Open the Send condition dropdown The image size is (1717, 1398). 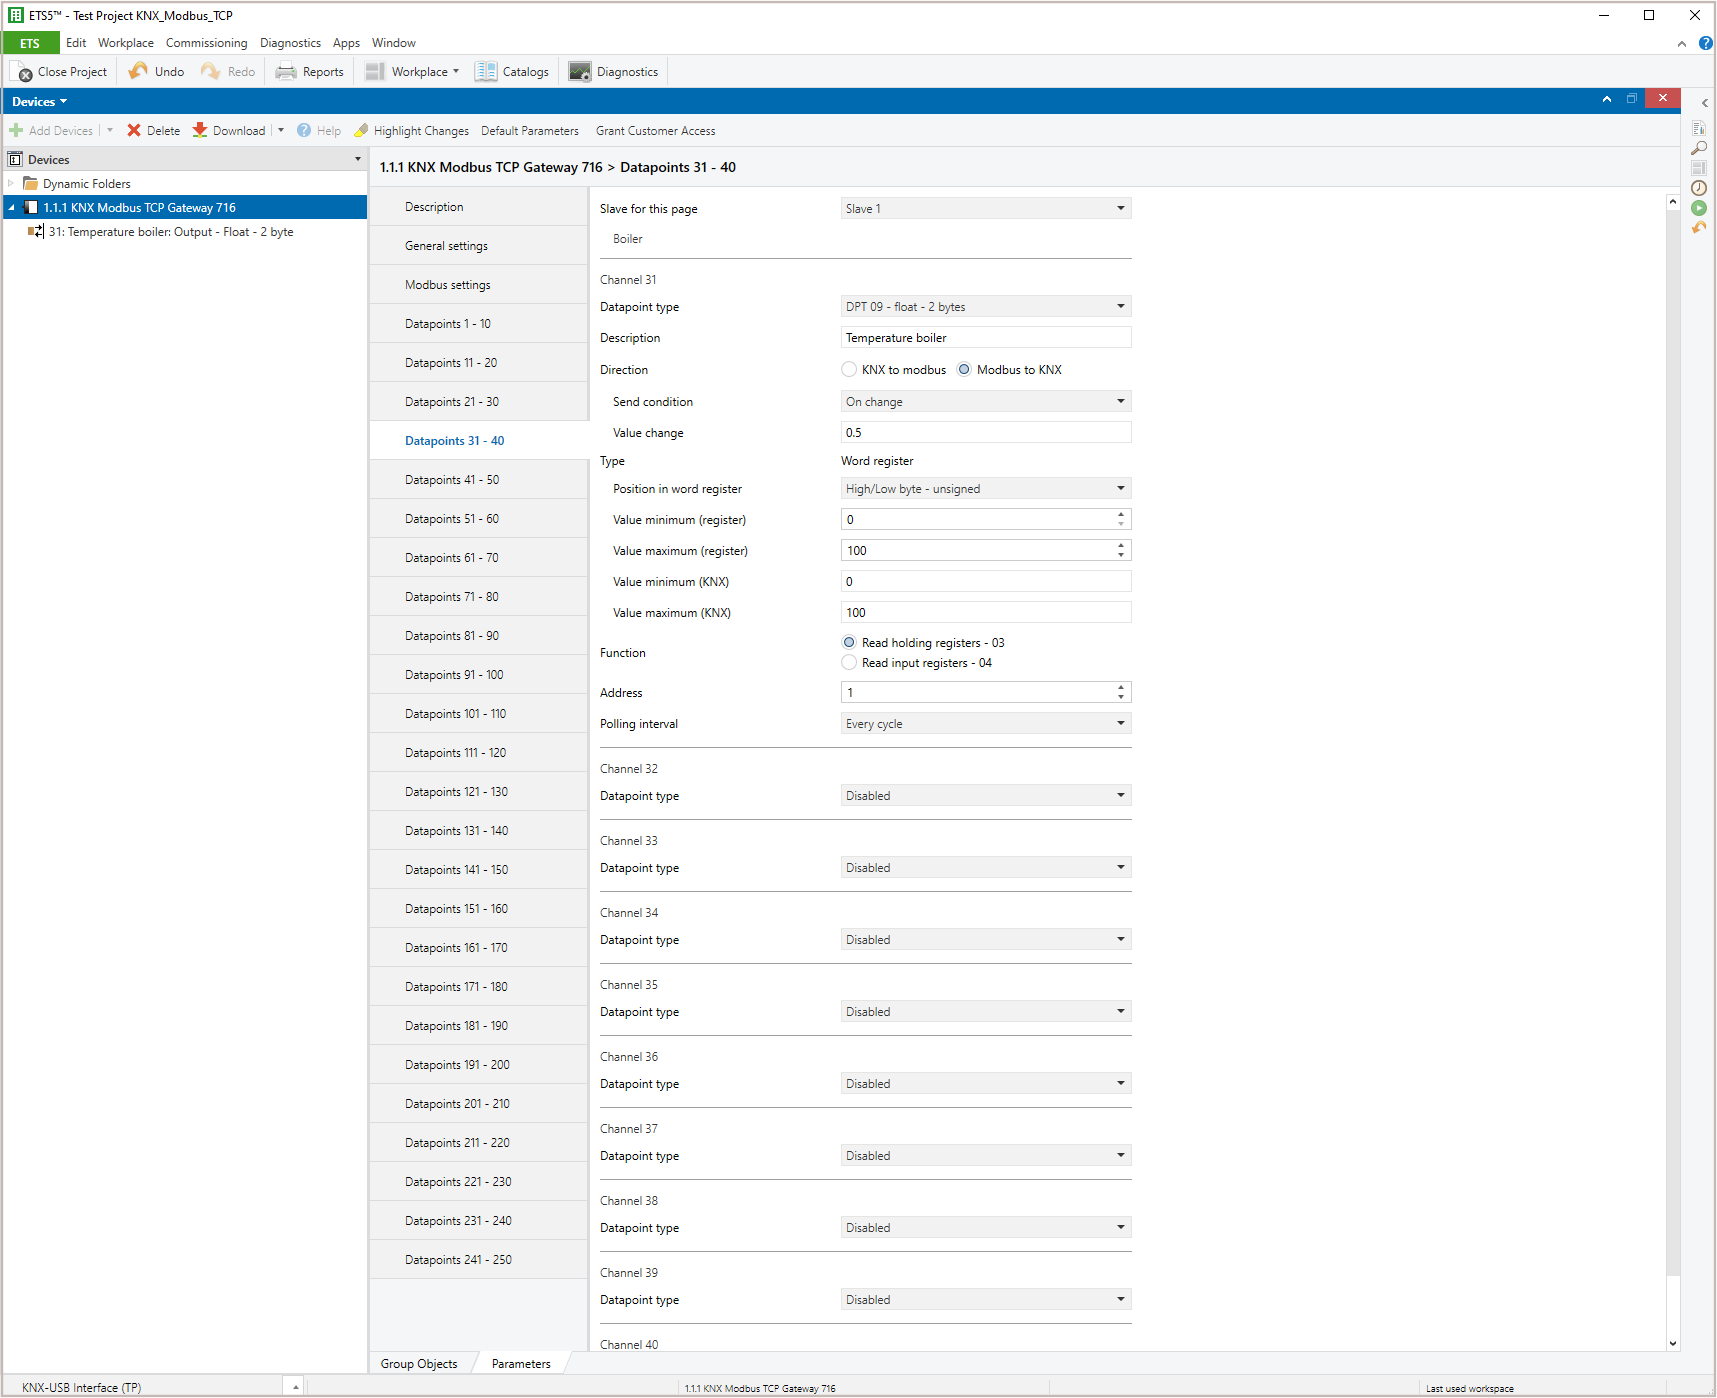pyautogui.click(x=985, y=401)
